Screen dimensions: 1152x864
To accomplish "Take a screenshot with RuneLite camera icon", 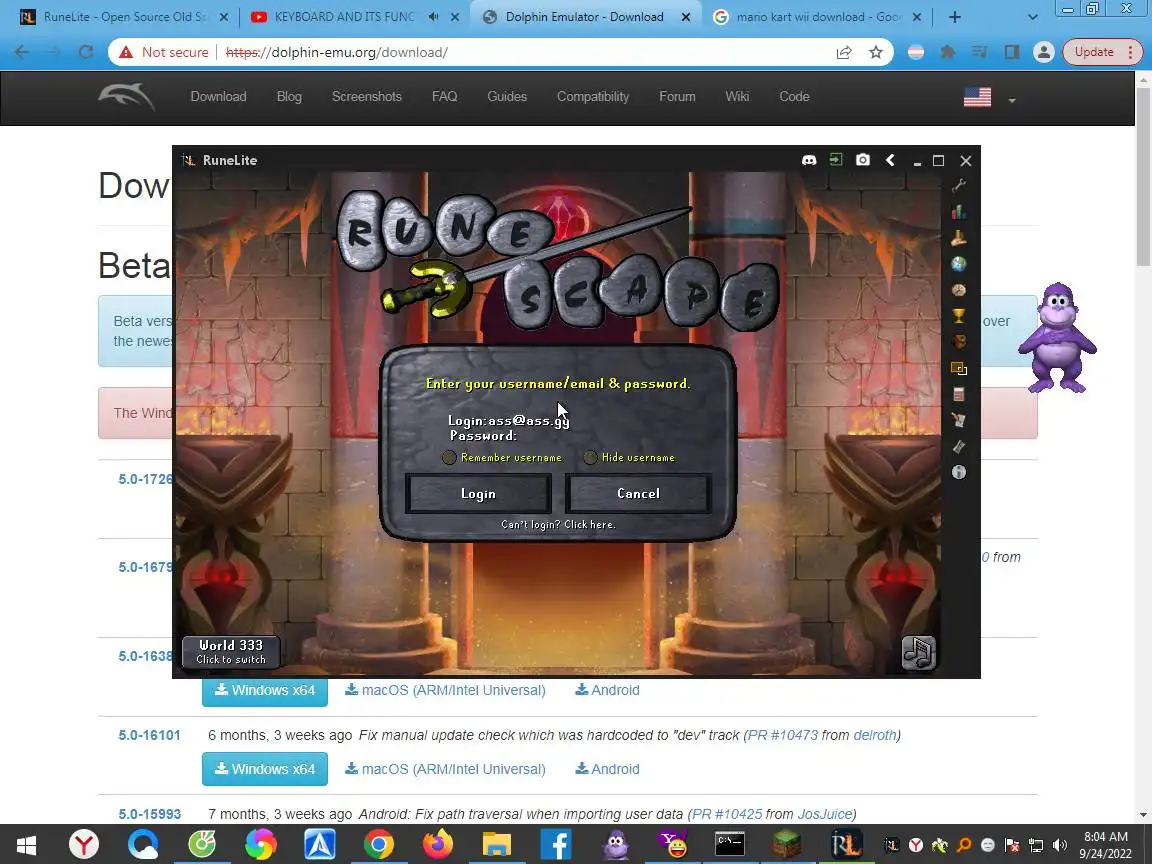I will [863, 159].
